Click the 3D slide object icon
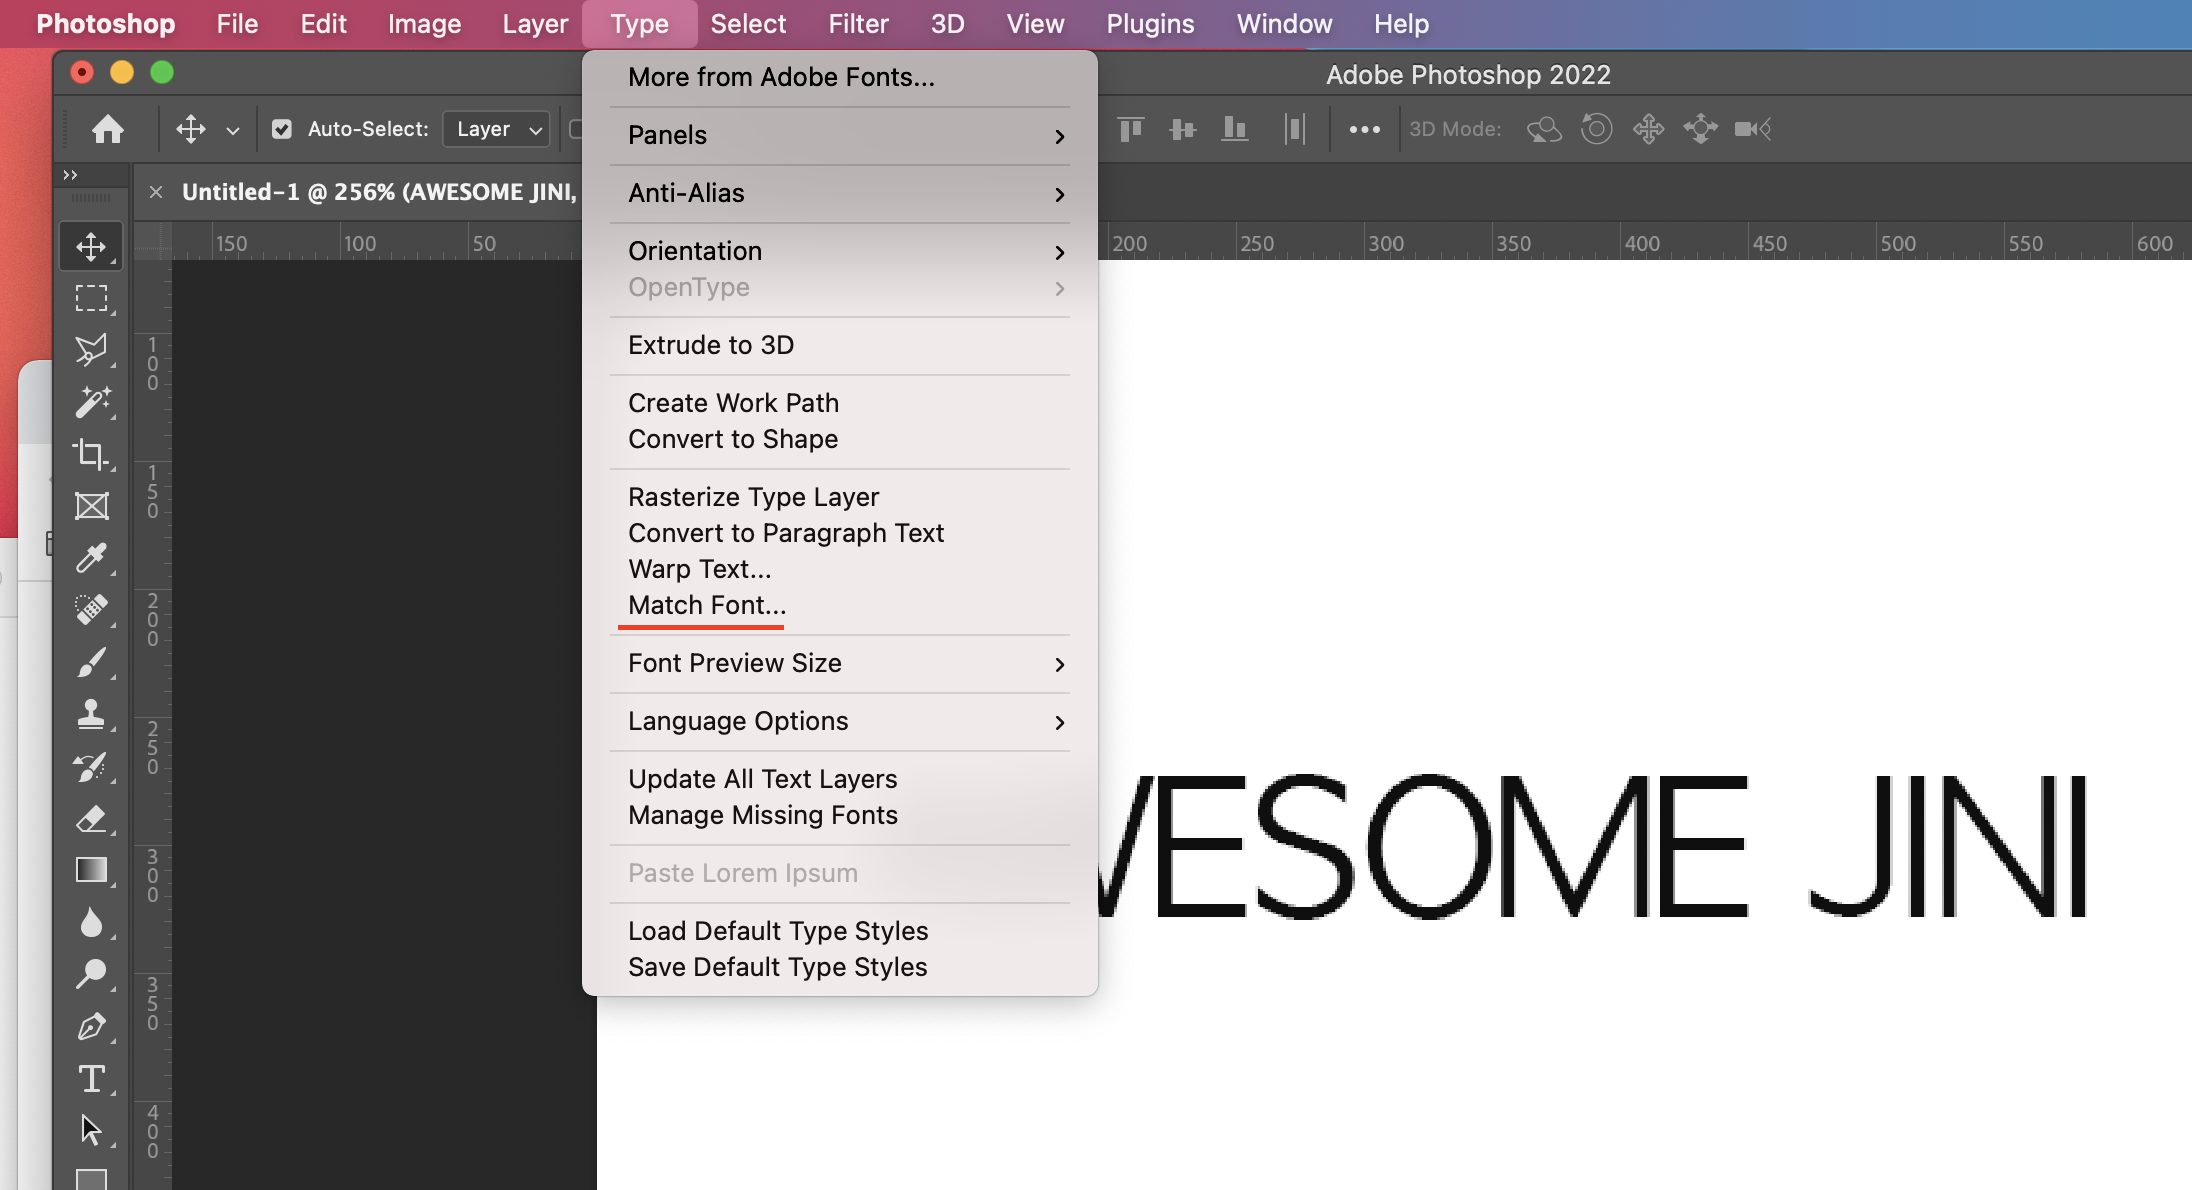This screenshot has height=1190, width=2192. (1701, 129)
